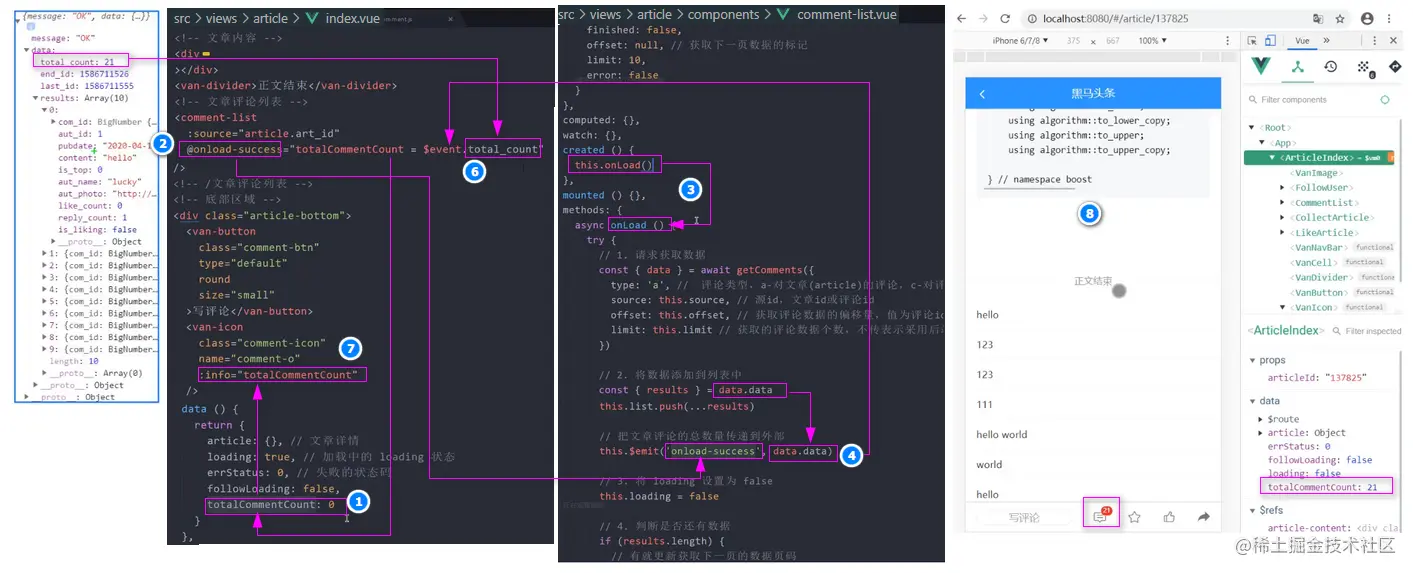
Task: Tap the back chevron in app header
Action: pyautogui.click(x=982, y=94)
